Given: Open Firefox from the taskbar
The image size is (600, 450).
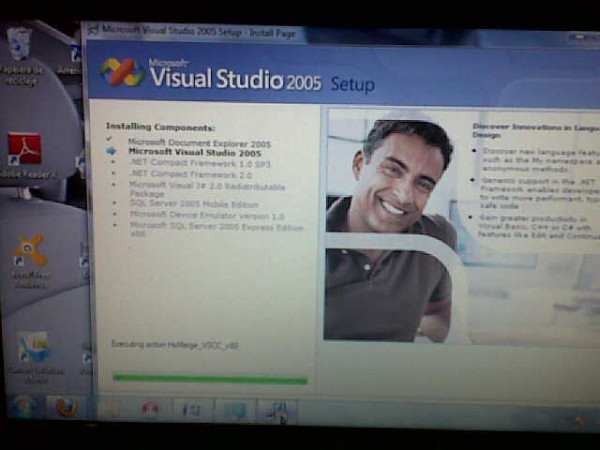Looking at the screenshot, I should click(67, 407).
